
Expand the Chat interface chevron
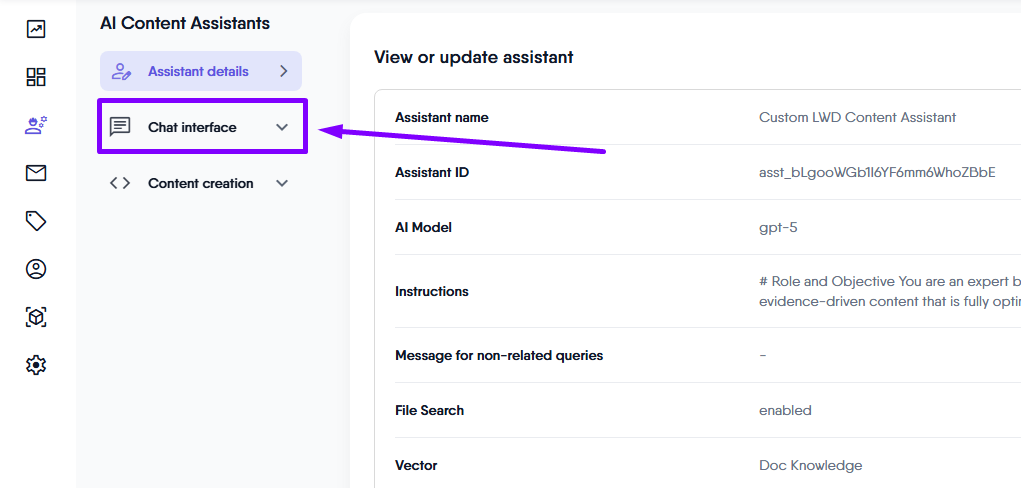click(282, 127)
